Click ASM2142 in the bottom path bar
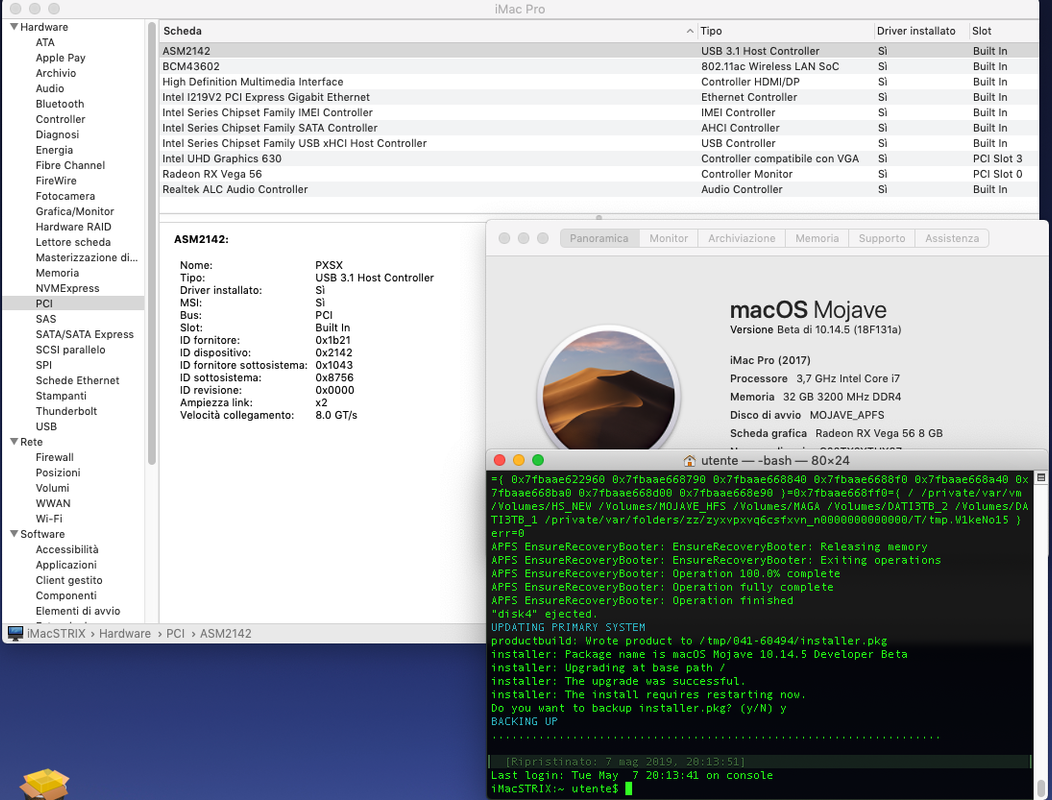The height and width of the screenshot is (800, 1052). click(225, 634)
